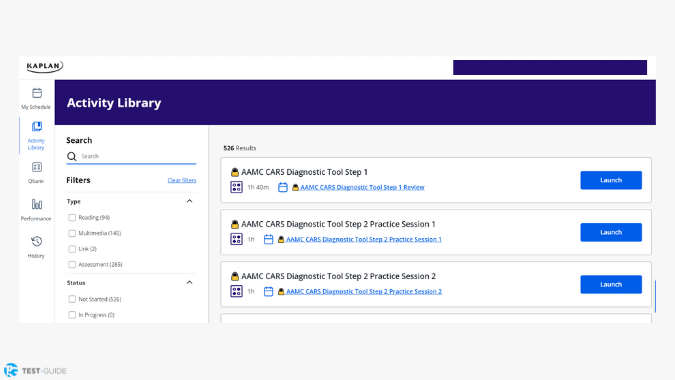The height and width of the screenshot is (380, 675).
Task: Launch Step 2 Practice Session 1
Action: (x=611, y=232)
